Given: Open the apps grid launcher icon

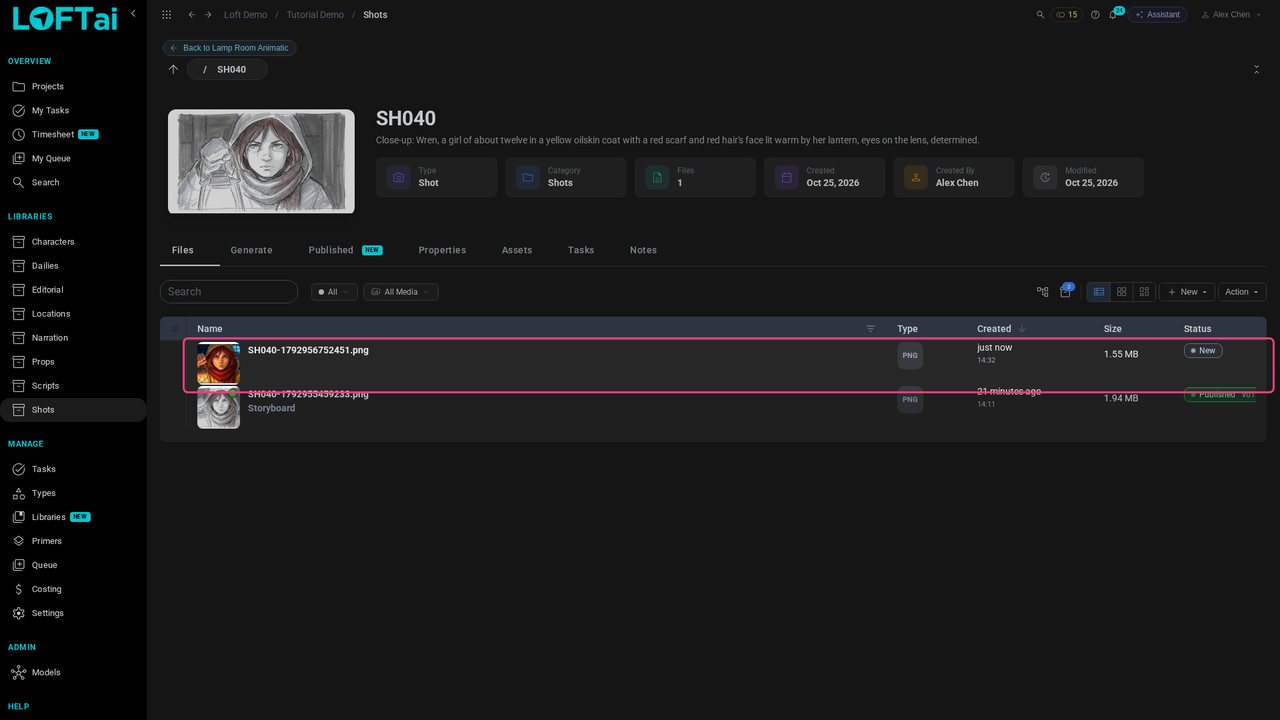Looking at the screenshot, I should click(166, 15).
